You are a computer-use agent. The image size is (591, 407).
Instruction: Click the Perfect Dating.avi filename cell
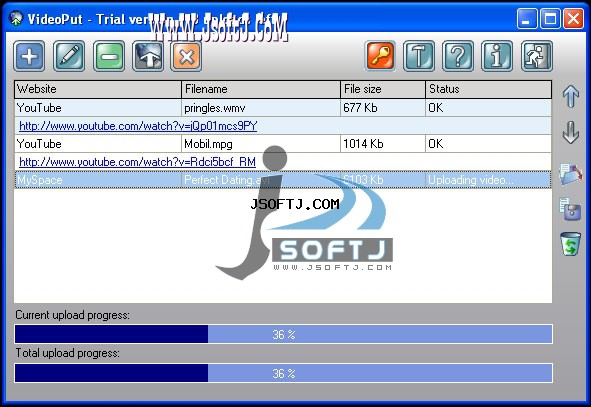tap(261, 180)
